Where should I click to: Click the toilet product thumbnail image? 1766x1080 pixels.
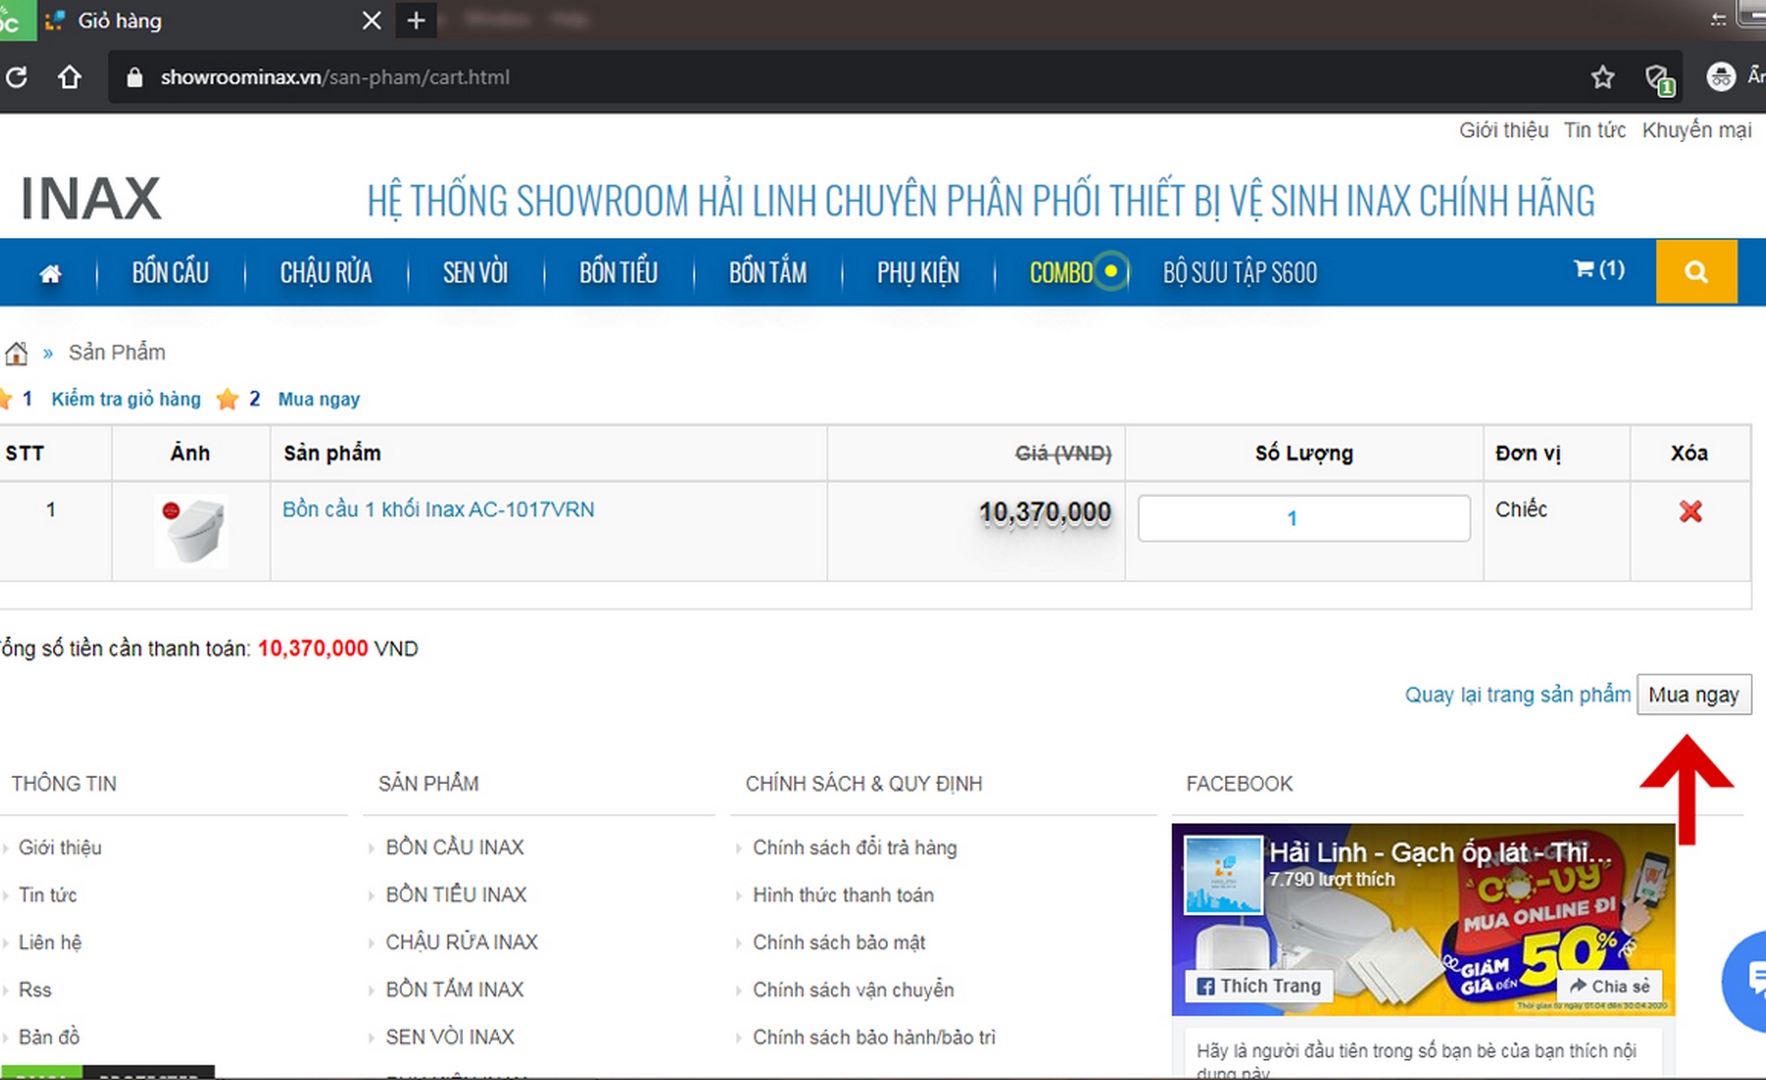coord(191,531)
